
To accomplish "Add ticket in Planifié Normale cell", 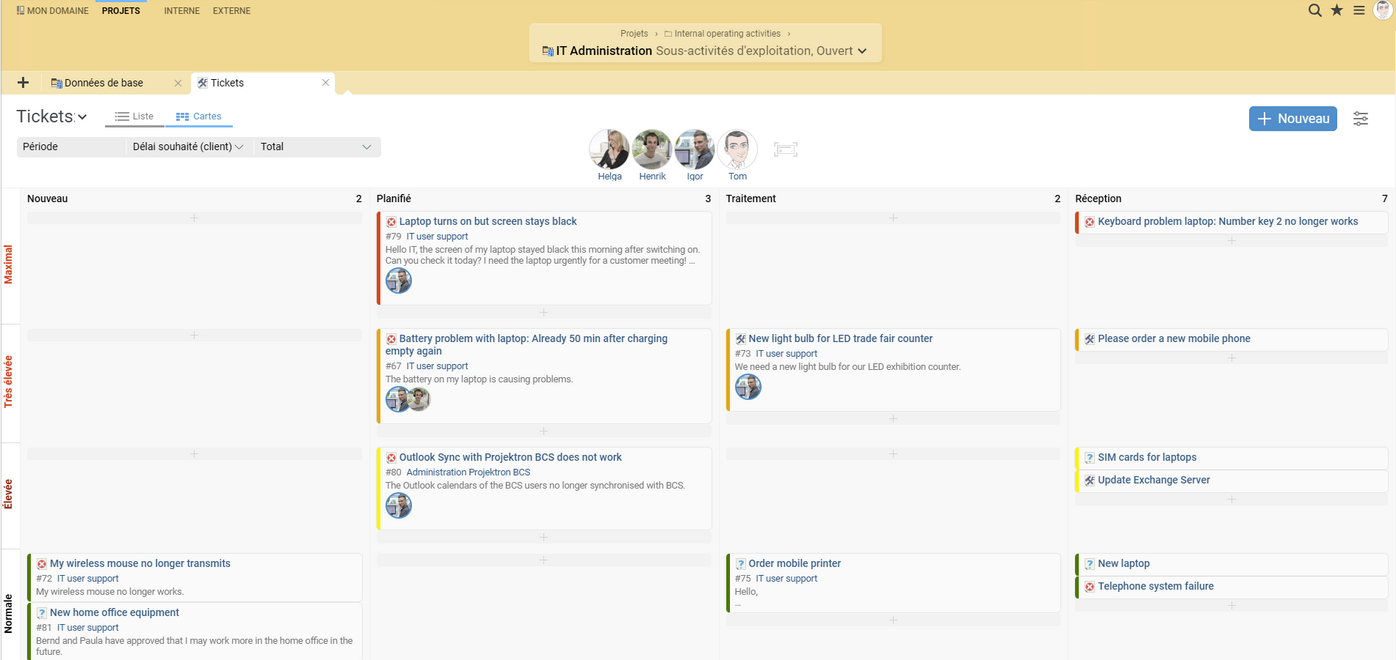I will tap(544, 560).
